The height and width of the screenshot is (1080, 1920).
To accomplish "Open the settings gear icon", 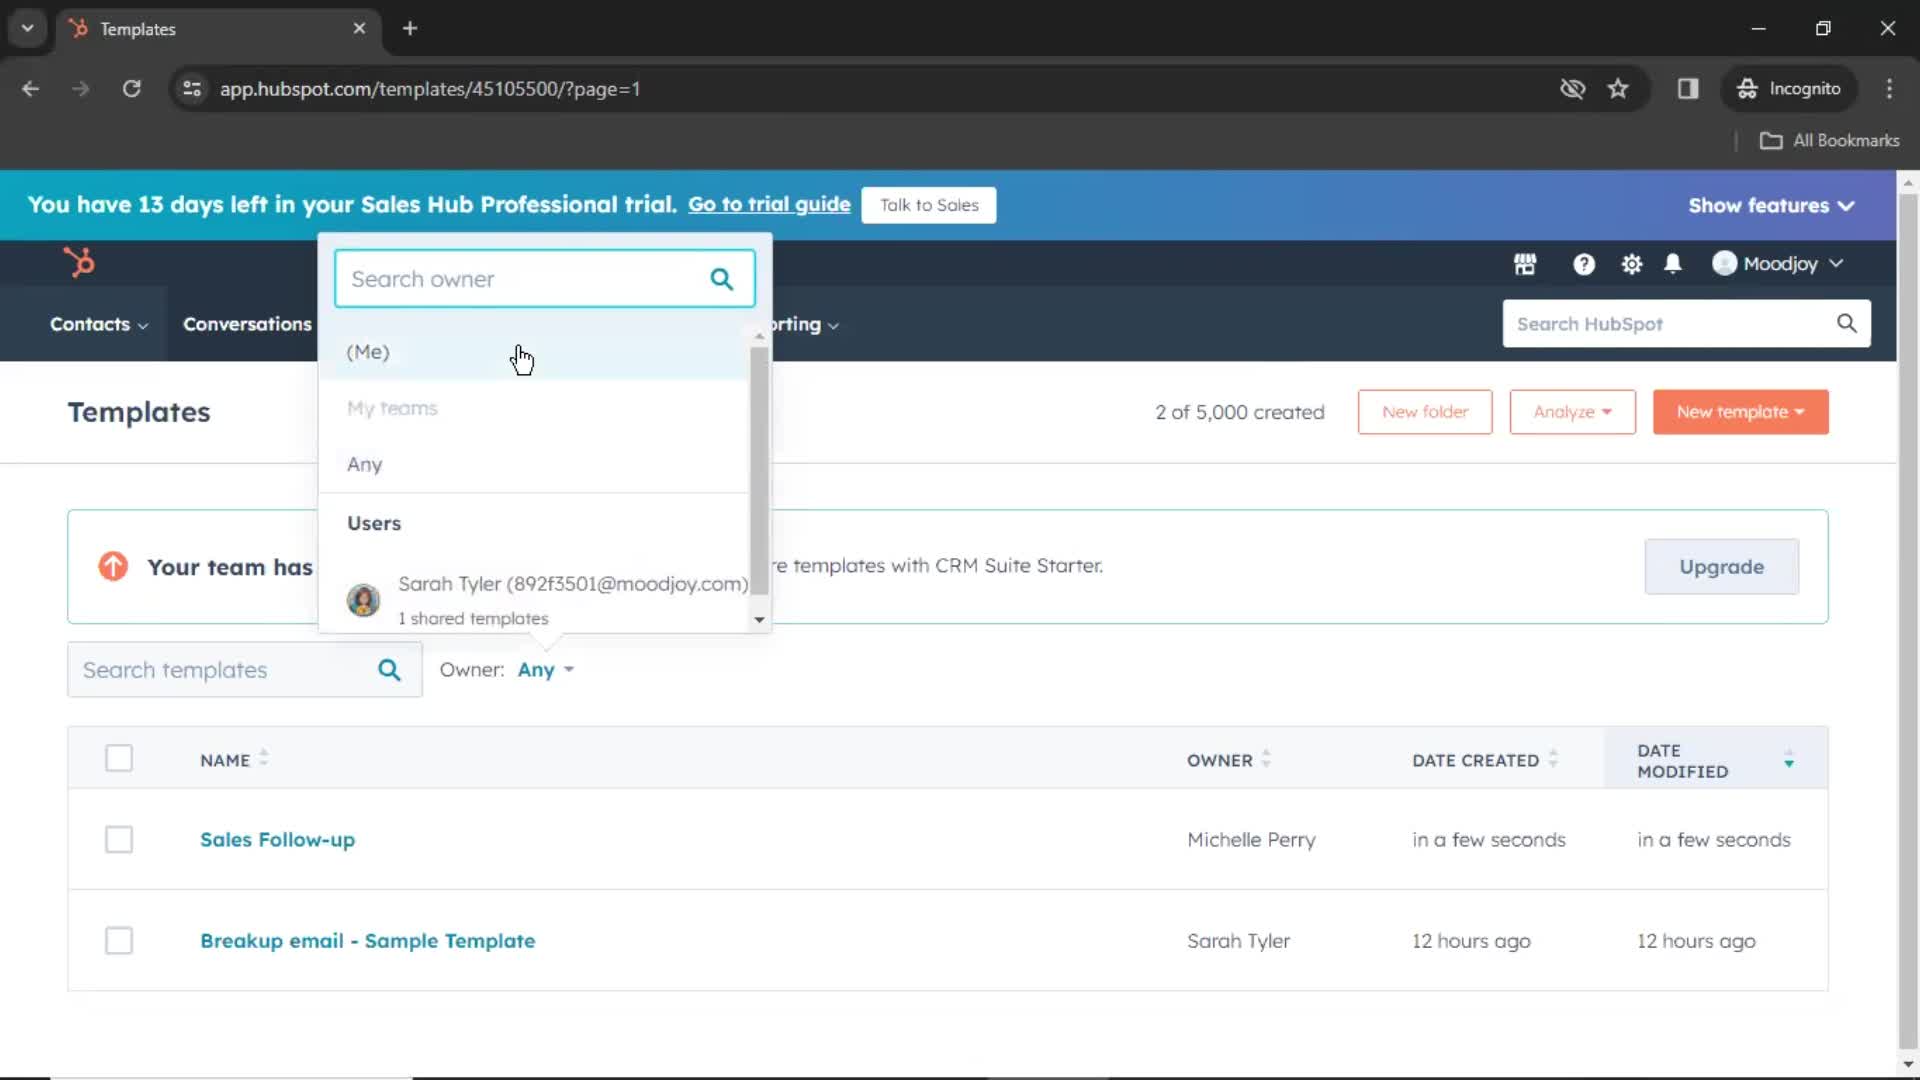I will click(x=1633, y=262).
